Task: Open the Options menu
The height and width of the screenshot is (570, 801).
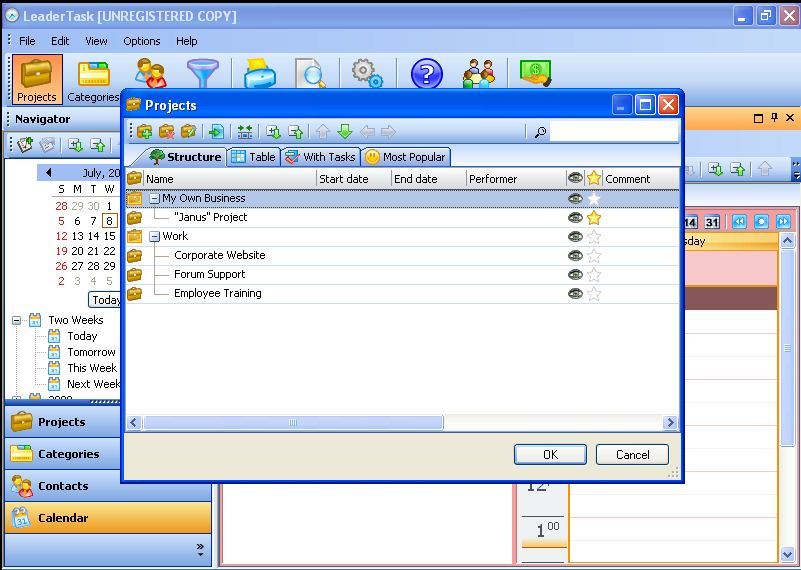Action: click(x=142, y=41)
